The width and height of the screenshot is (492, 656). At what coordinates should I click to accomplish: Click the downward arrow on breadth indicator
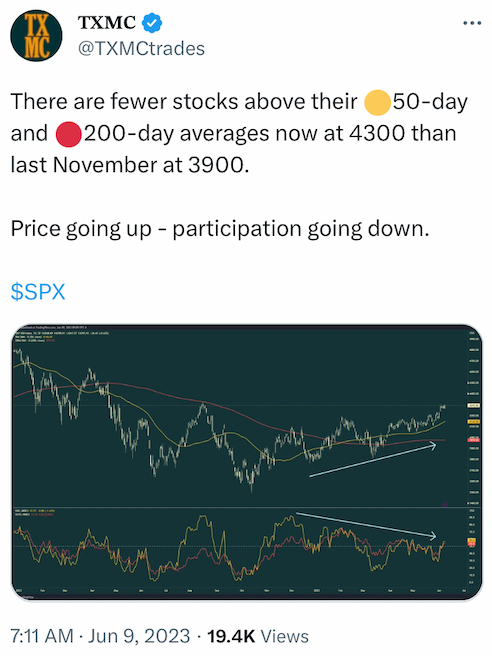366,525
